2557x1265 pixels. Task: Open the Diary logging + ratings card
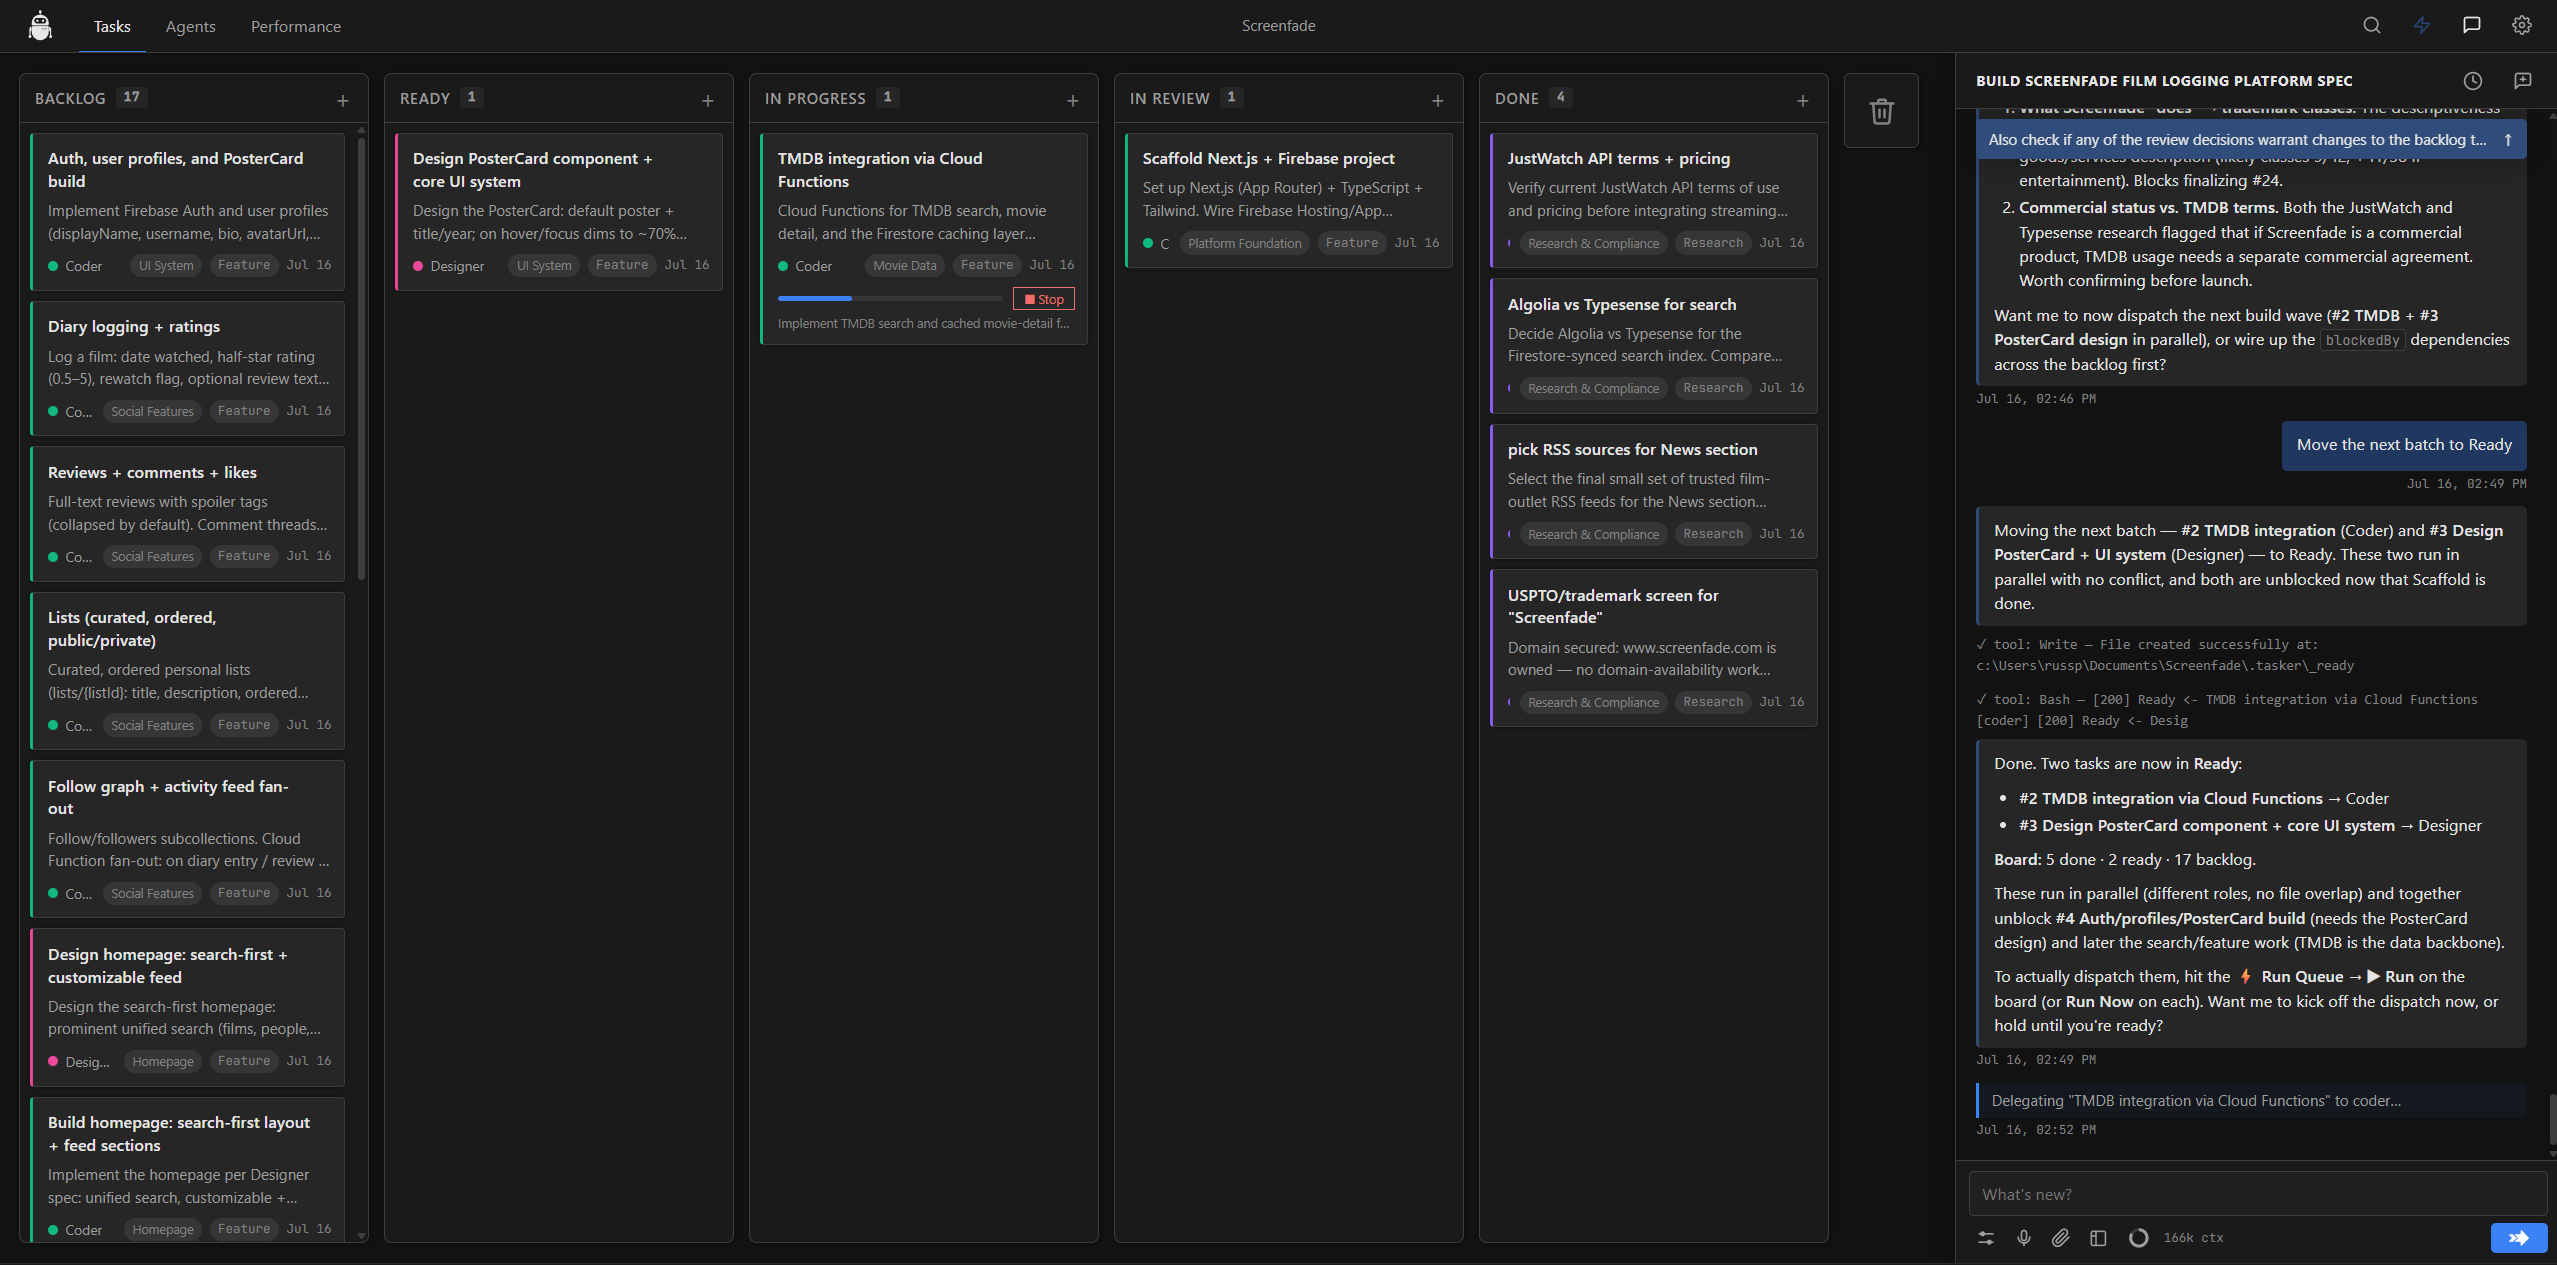pos(188,368)
